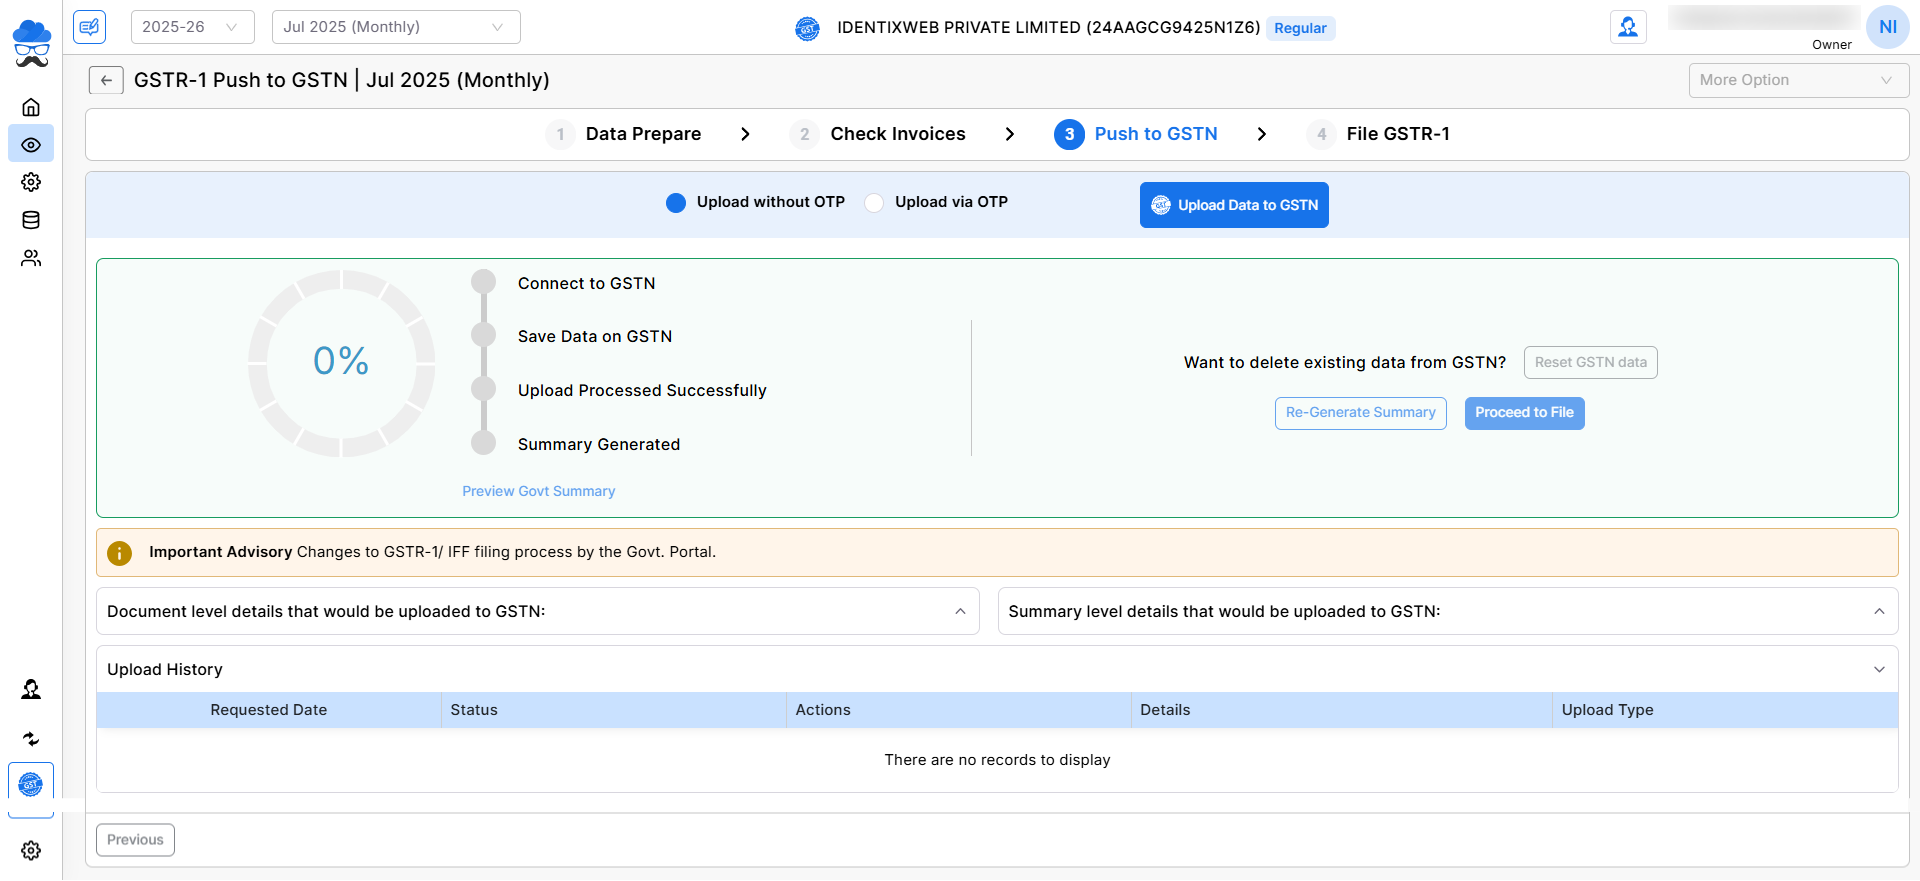
Task: Click the Owner role label
Action: (x=1832, y=45)
